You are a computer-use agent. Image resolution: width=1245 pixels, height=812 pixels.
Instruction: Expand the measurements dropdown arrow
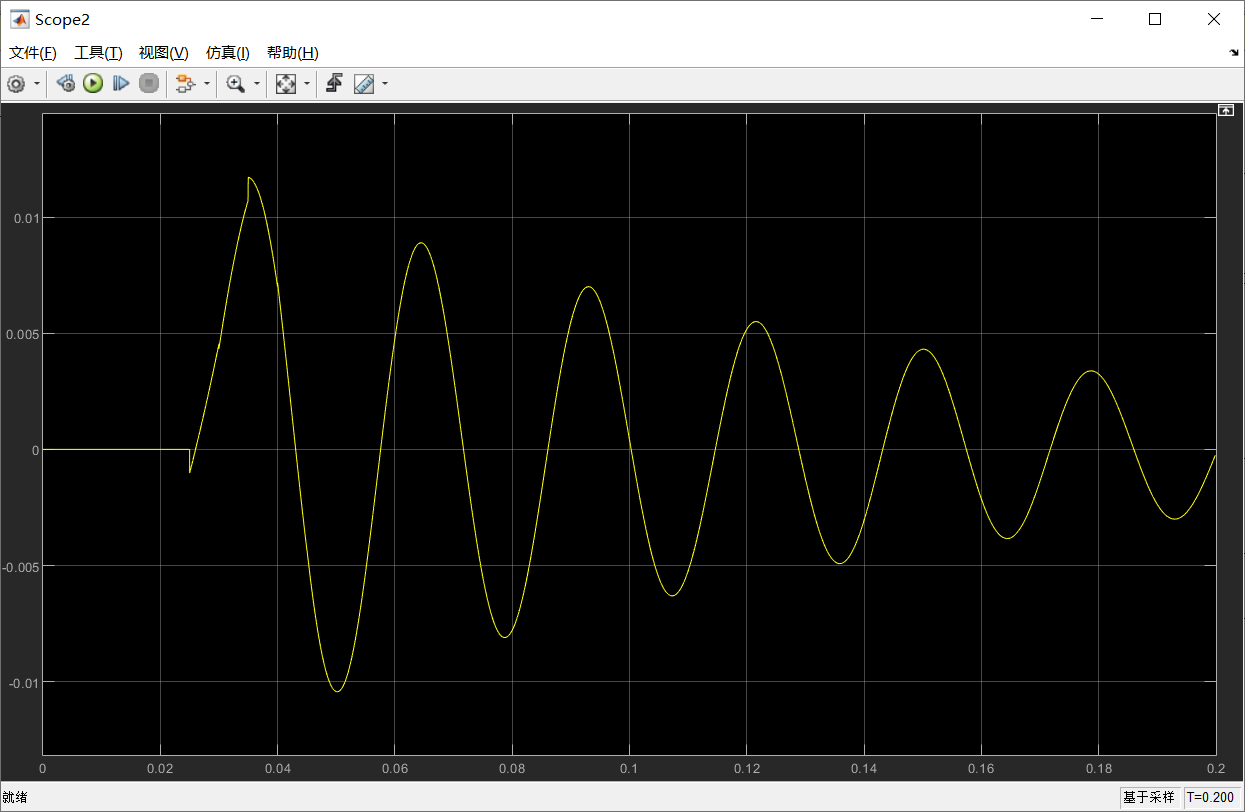point(385,84)
